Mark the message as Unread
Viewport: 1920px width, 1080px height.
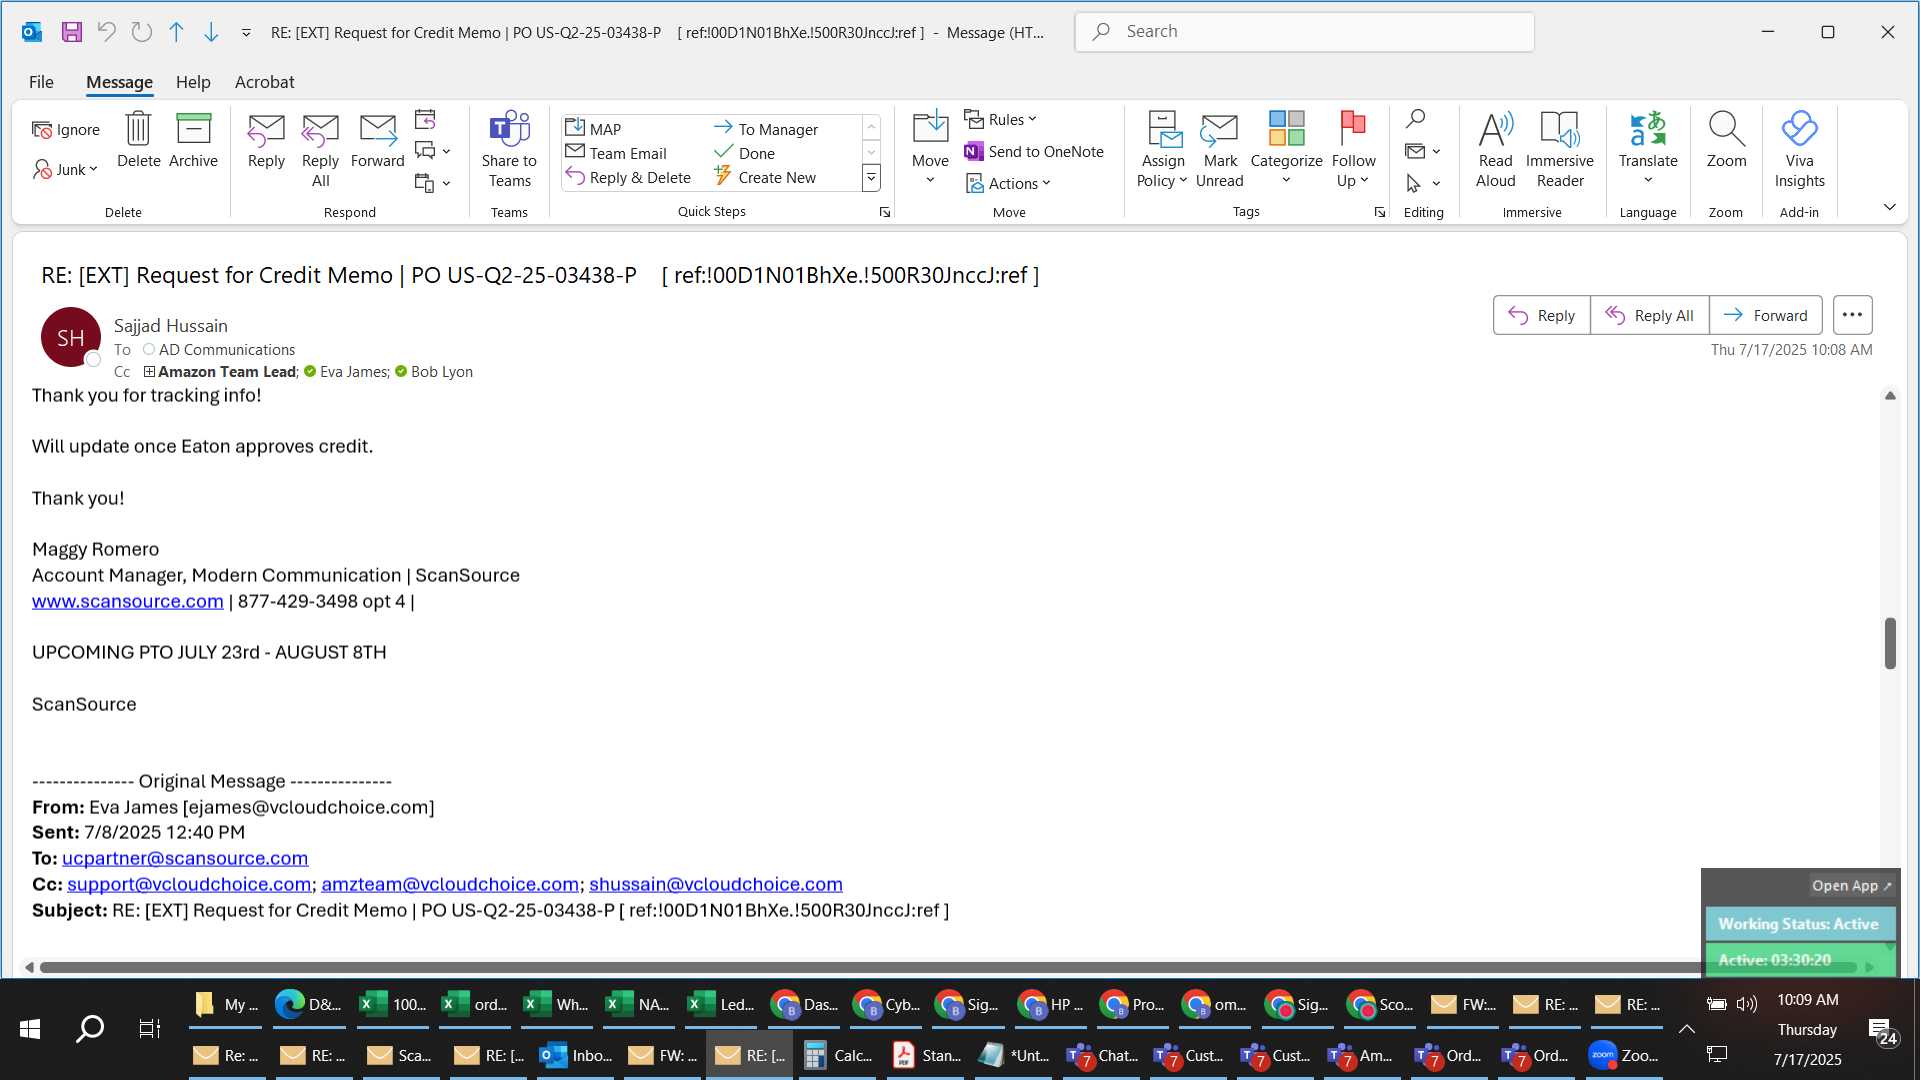(1219, 150)
